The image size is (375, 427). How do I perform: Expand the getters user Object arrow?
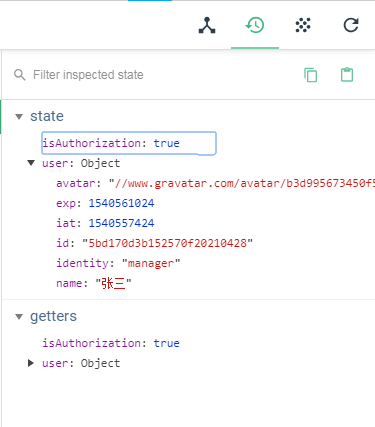point(31,363)
